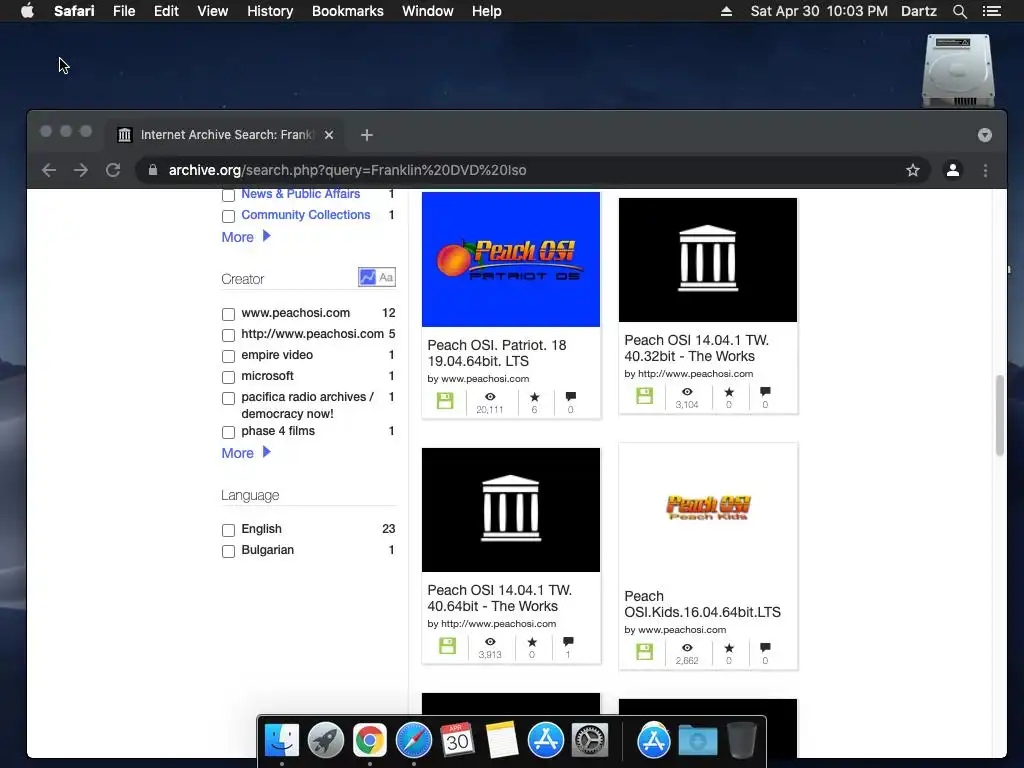The width and height of the screenshot is (1024, 768).
Task: Check the http://www.peachosi.com creator filter
Action: tap(228, 335)
